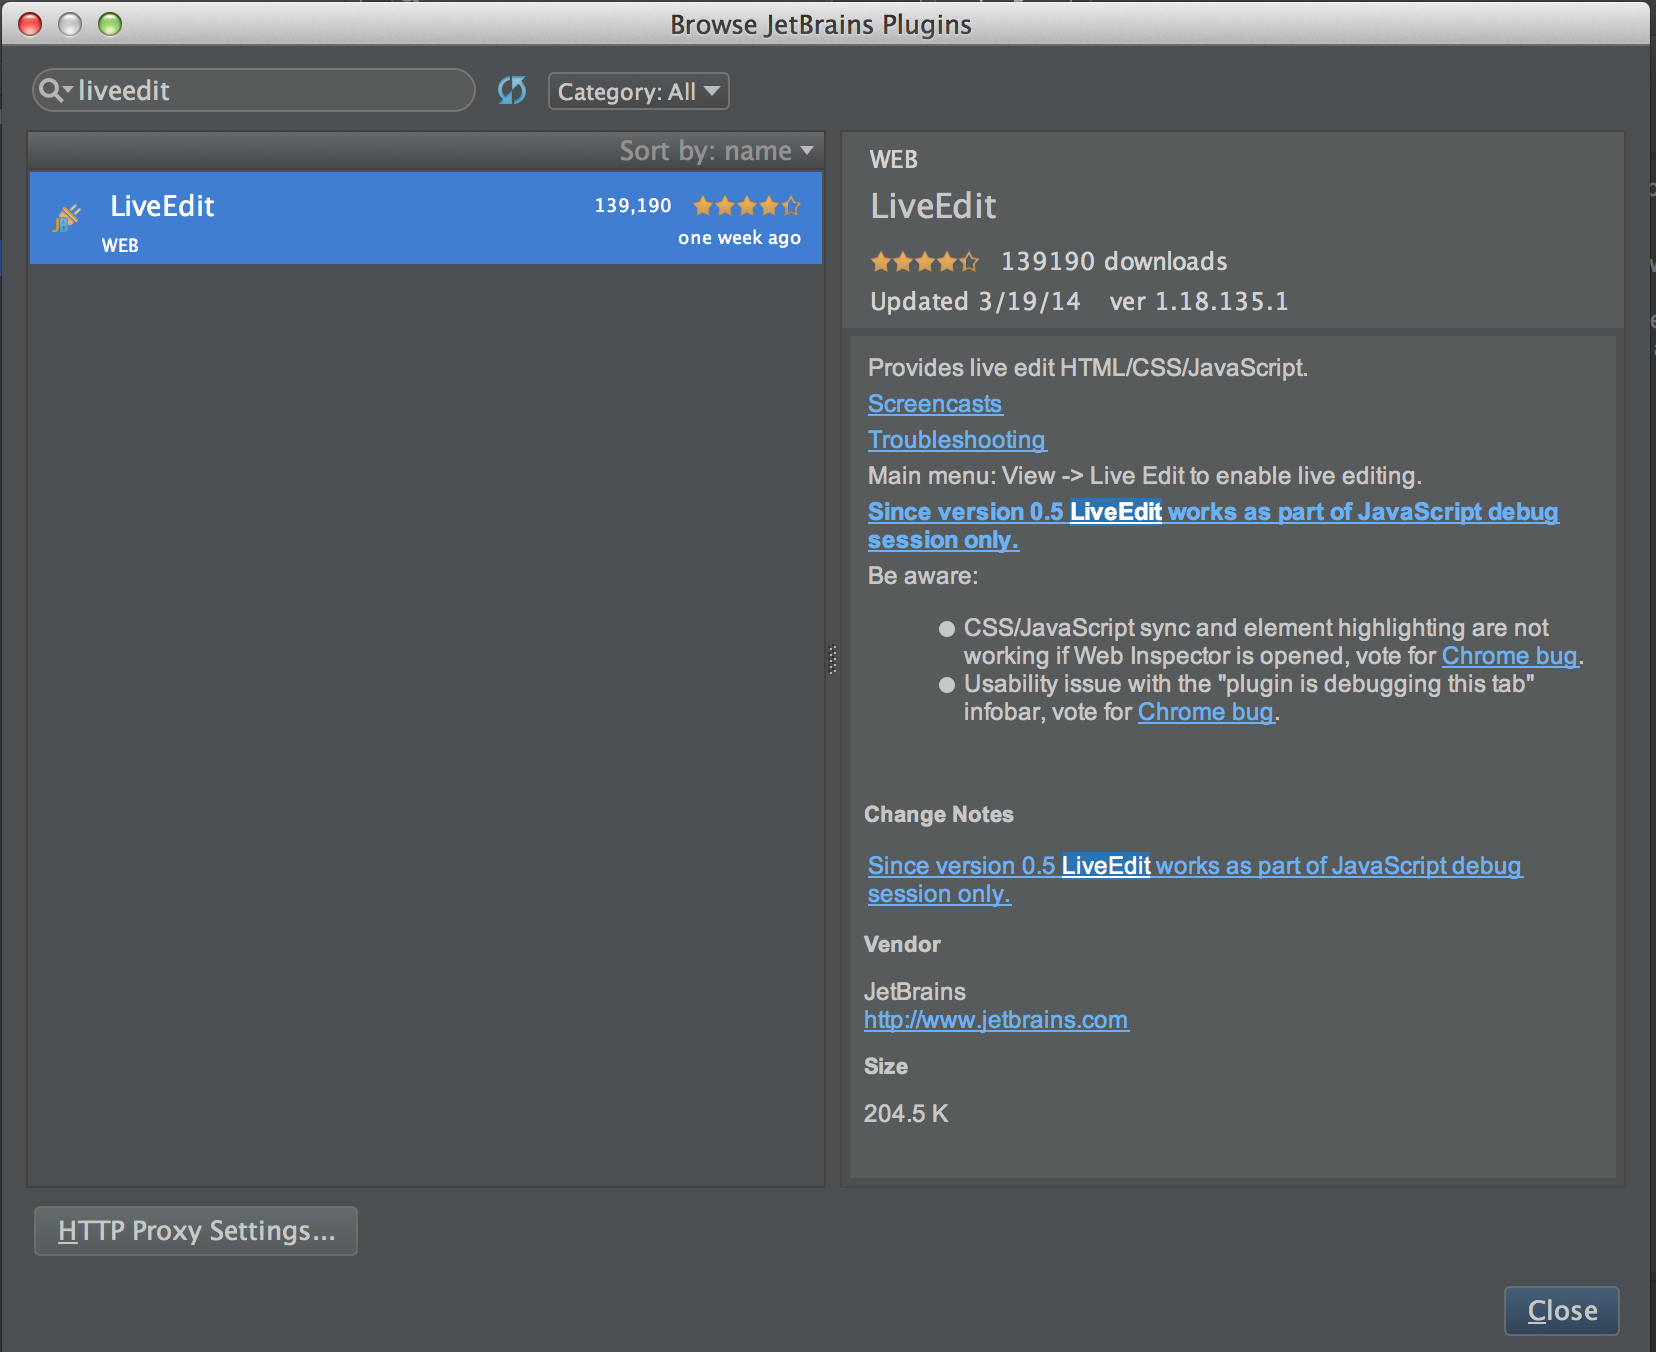This screenshot has height=1352, width=1656.
Task: Click the 'ver 1.18.135.1' version text
Action: [1198, 302]
